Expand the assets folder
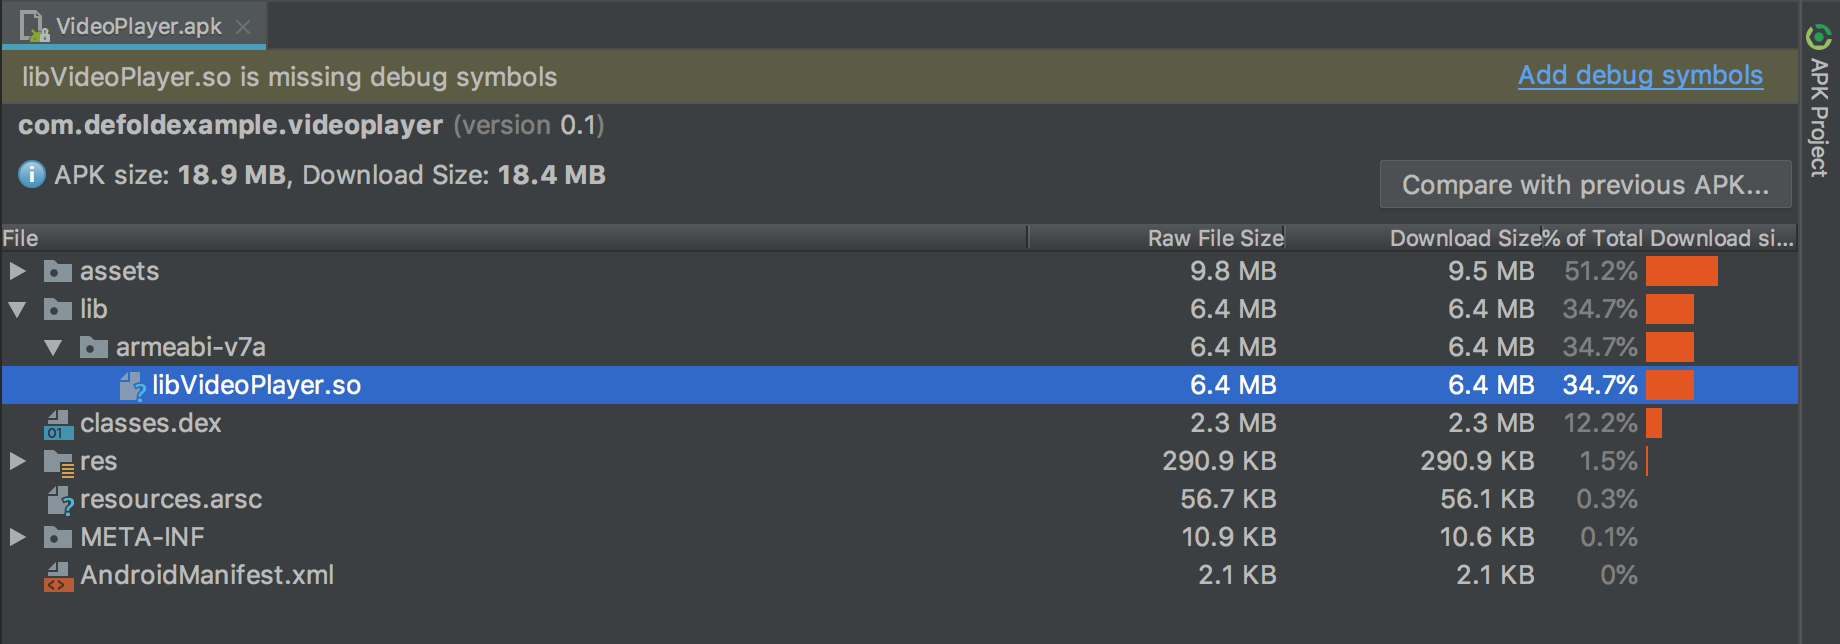 (x=17, y=272)
